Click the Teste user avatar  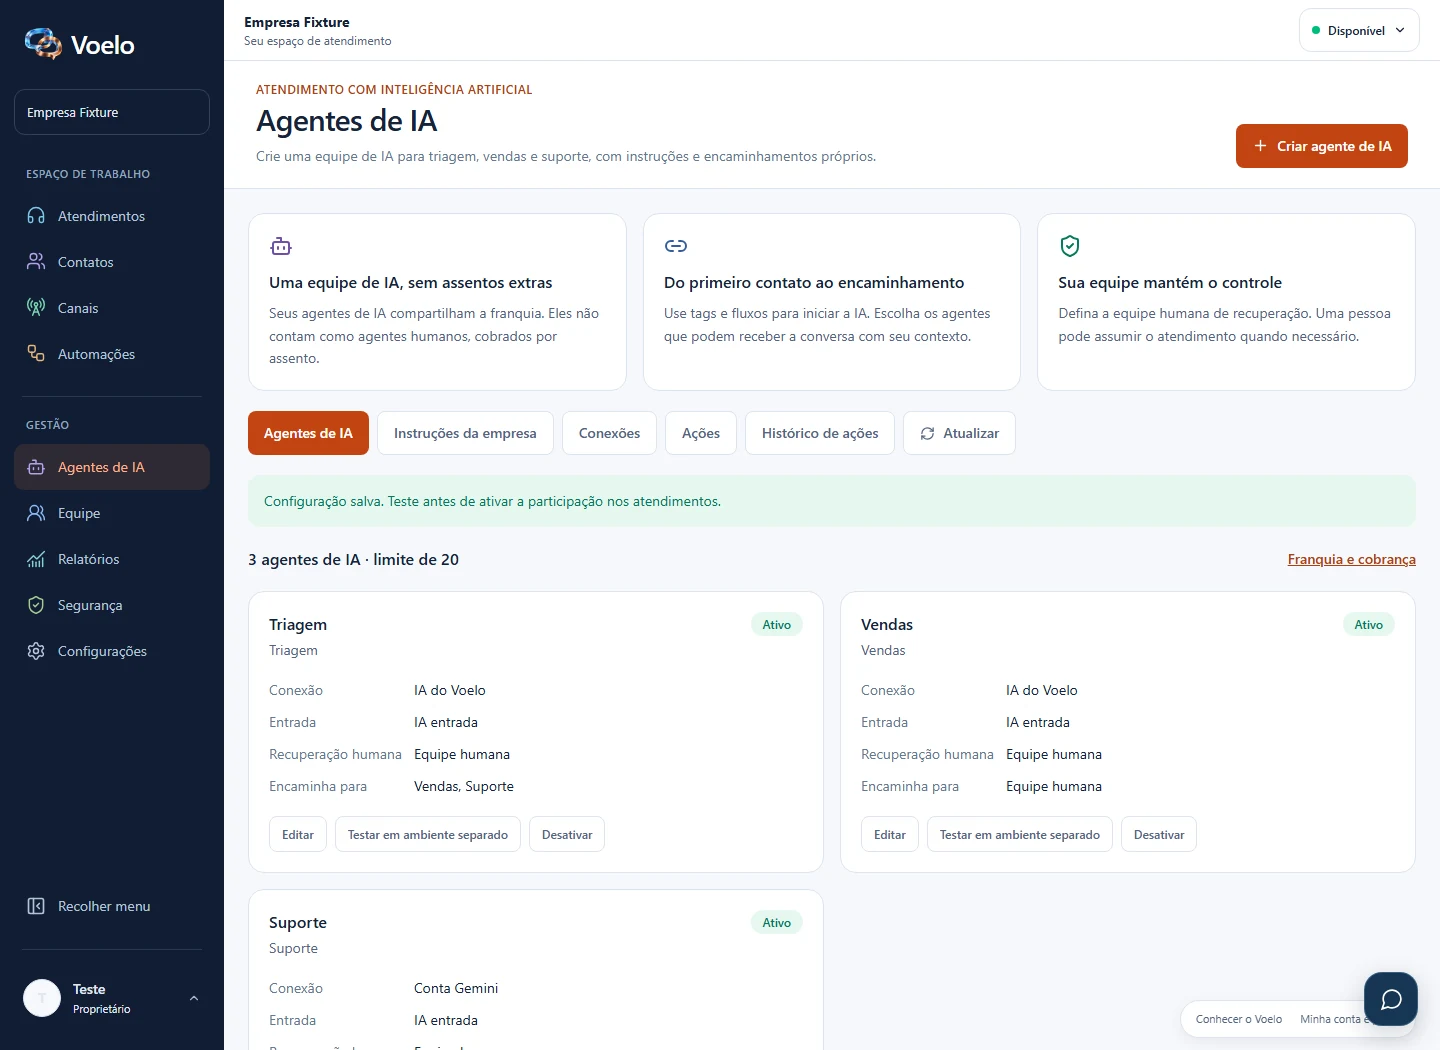click(x=42, y=998)
